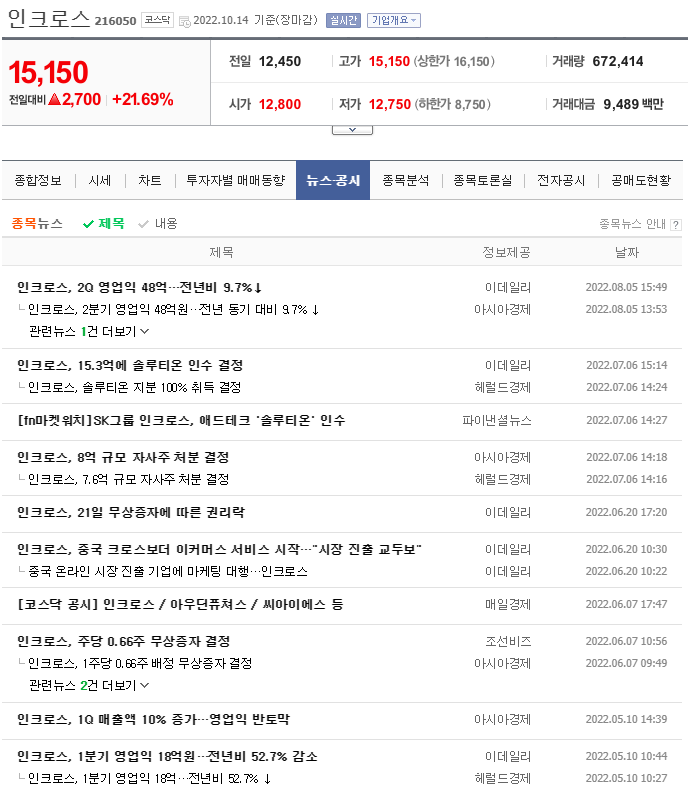Image resolution: width=688 pixels, height=794 pixels.
Task: Open article 인크로스, 1Q 매출액 10% 증가…영업익 반토막
Action: (153, 719)
